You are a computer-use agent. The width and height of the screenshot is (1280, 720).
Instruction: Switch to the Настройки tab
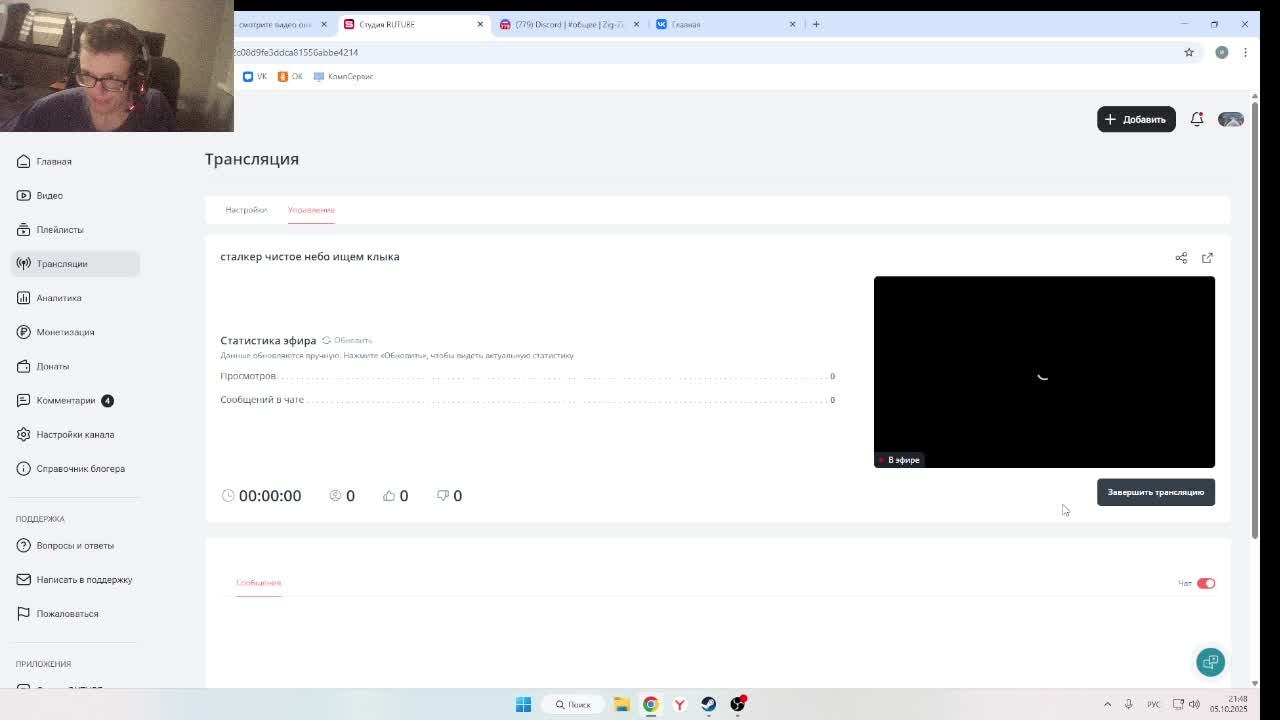point(246,210)
